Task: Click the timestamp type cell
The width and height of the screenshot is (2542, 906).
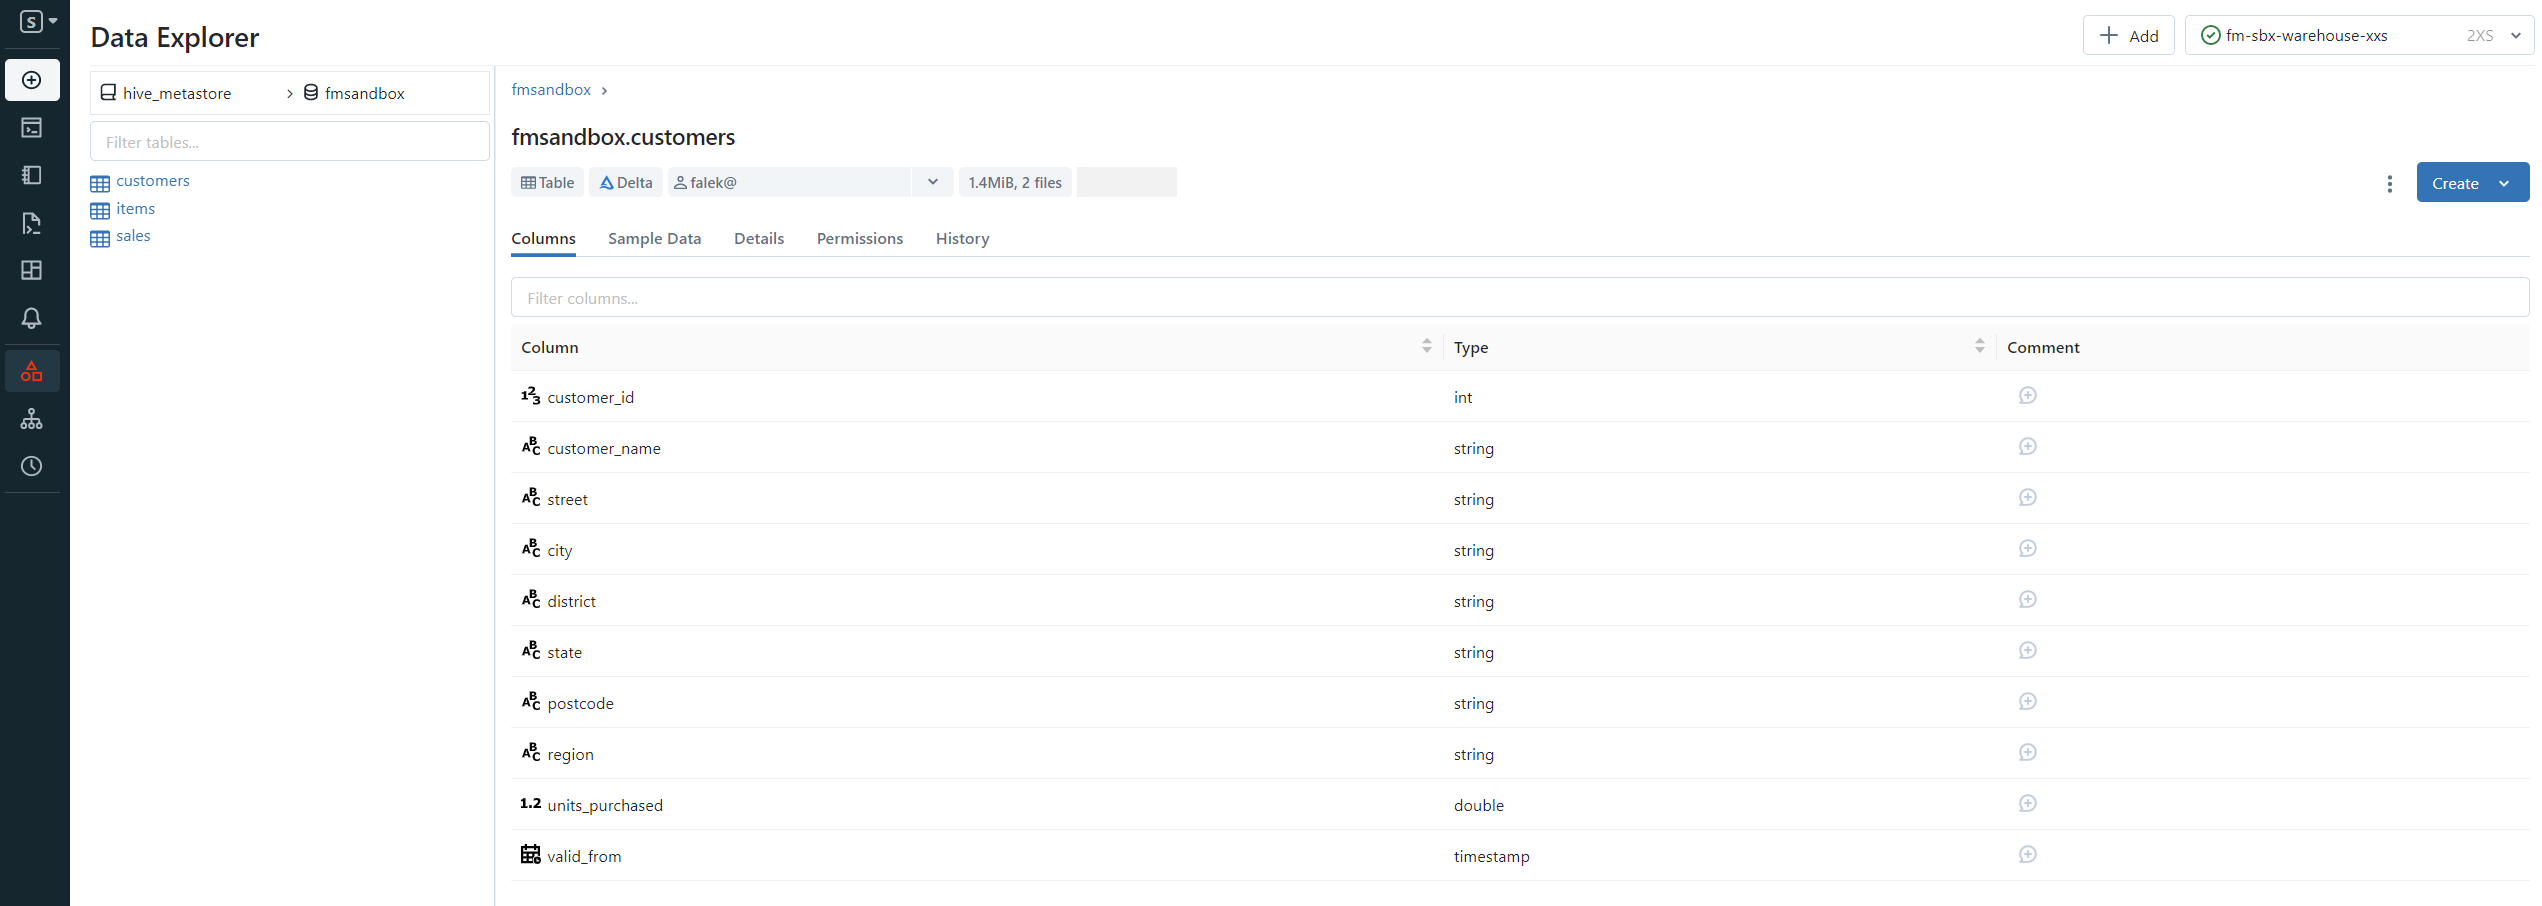Action: 1491,857
